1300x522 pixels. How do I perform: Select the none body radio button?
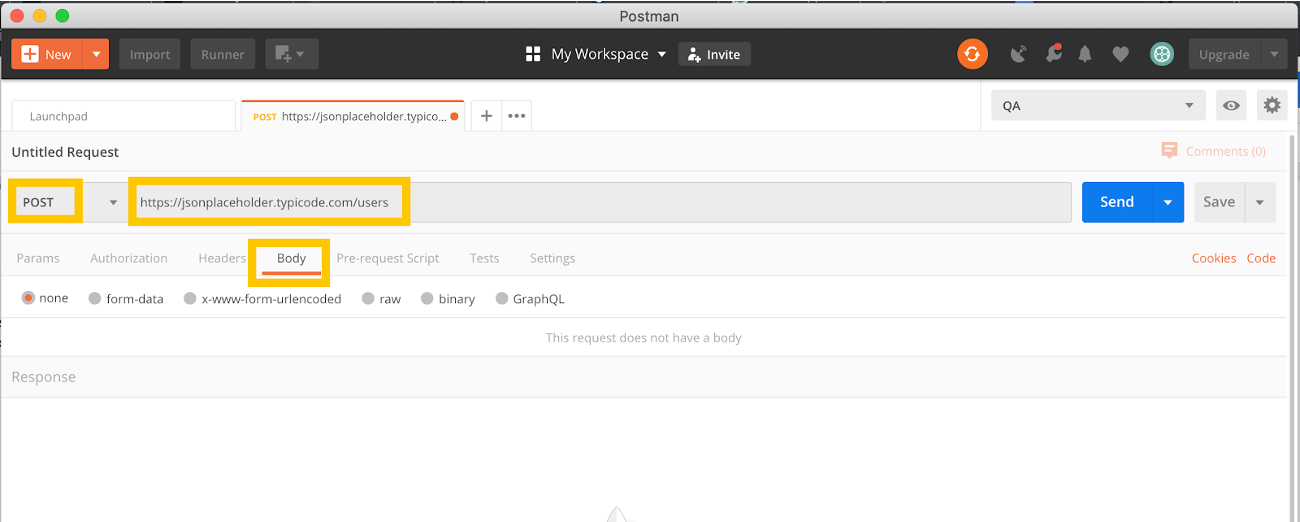[28, 298]
